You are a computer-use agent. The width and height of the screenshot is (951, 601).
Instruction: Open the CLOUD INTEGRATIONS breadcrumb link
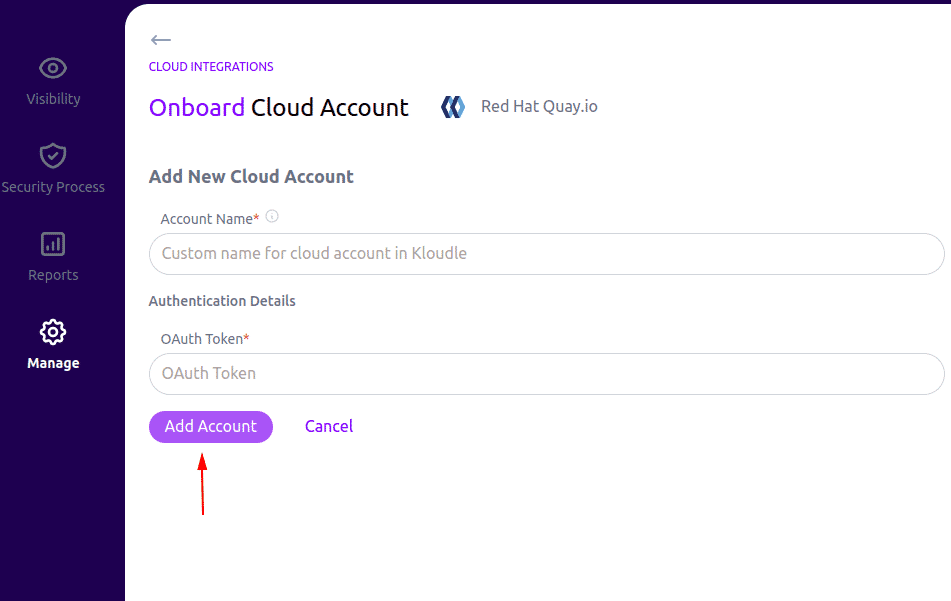coord(210,66)
